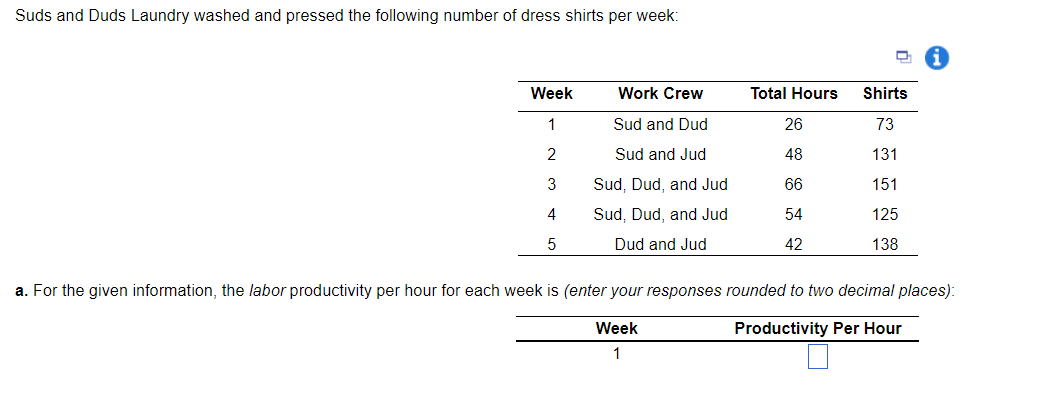The image size is (1050, 417).
Task: Select the Work Crew column header
Action: (x=660, y=94)
